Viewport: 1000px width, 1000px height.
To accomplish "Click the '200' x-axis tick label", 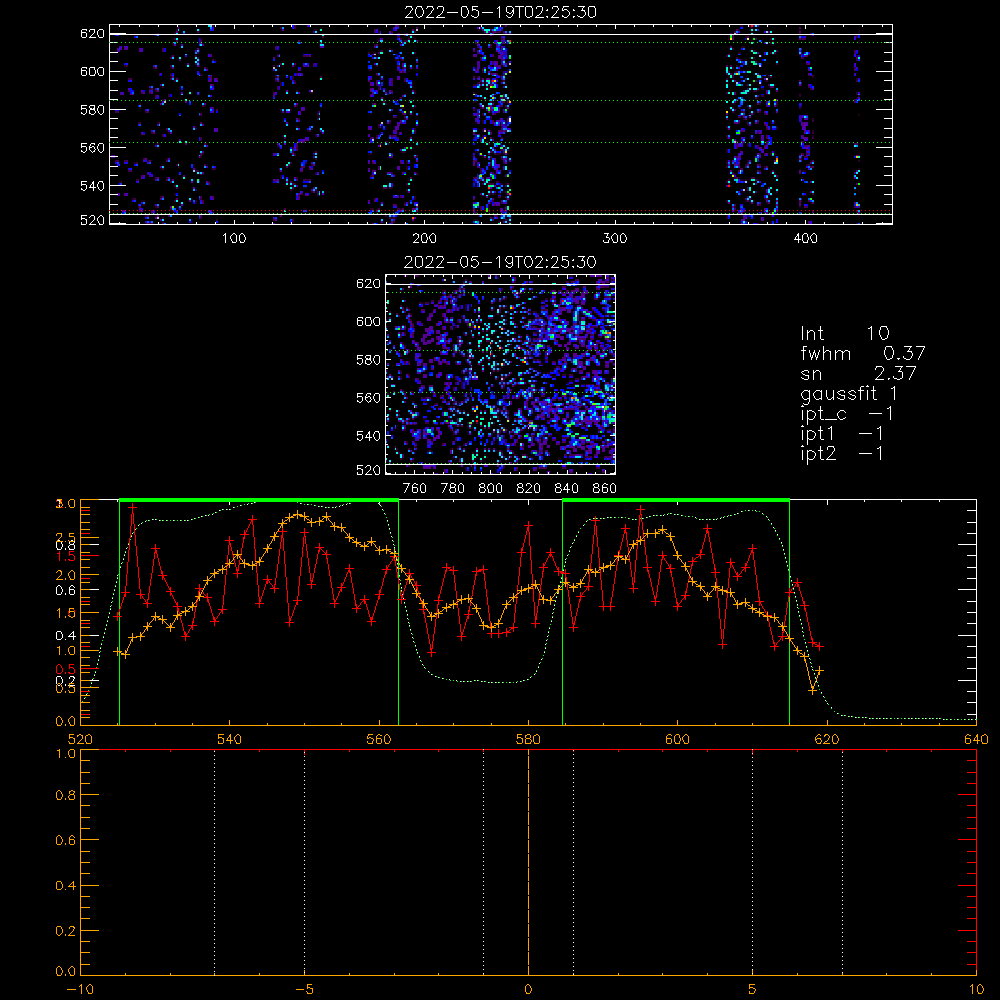I will coord(425,239).
